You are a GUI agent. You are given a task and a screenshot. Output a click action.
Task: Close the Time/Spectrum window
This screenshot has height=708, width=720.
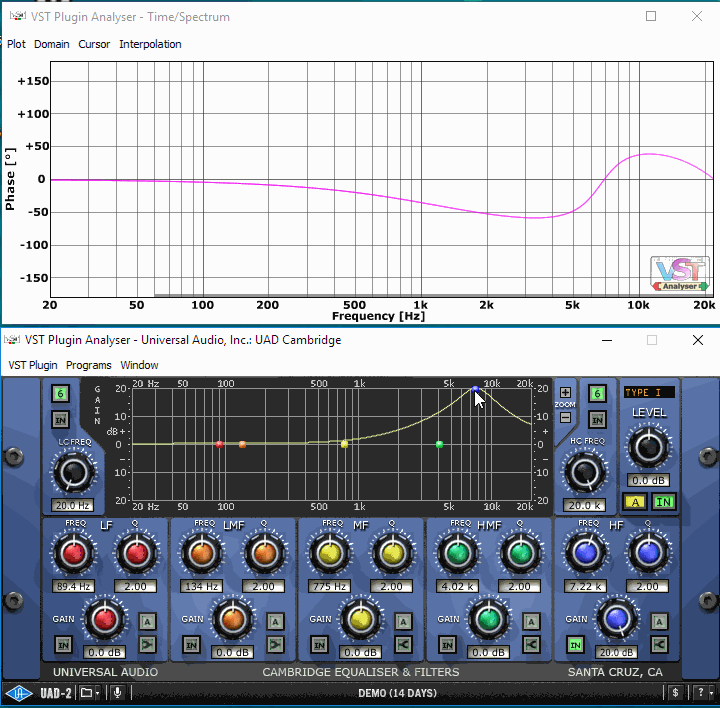[x=697, y=16]
